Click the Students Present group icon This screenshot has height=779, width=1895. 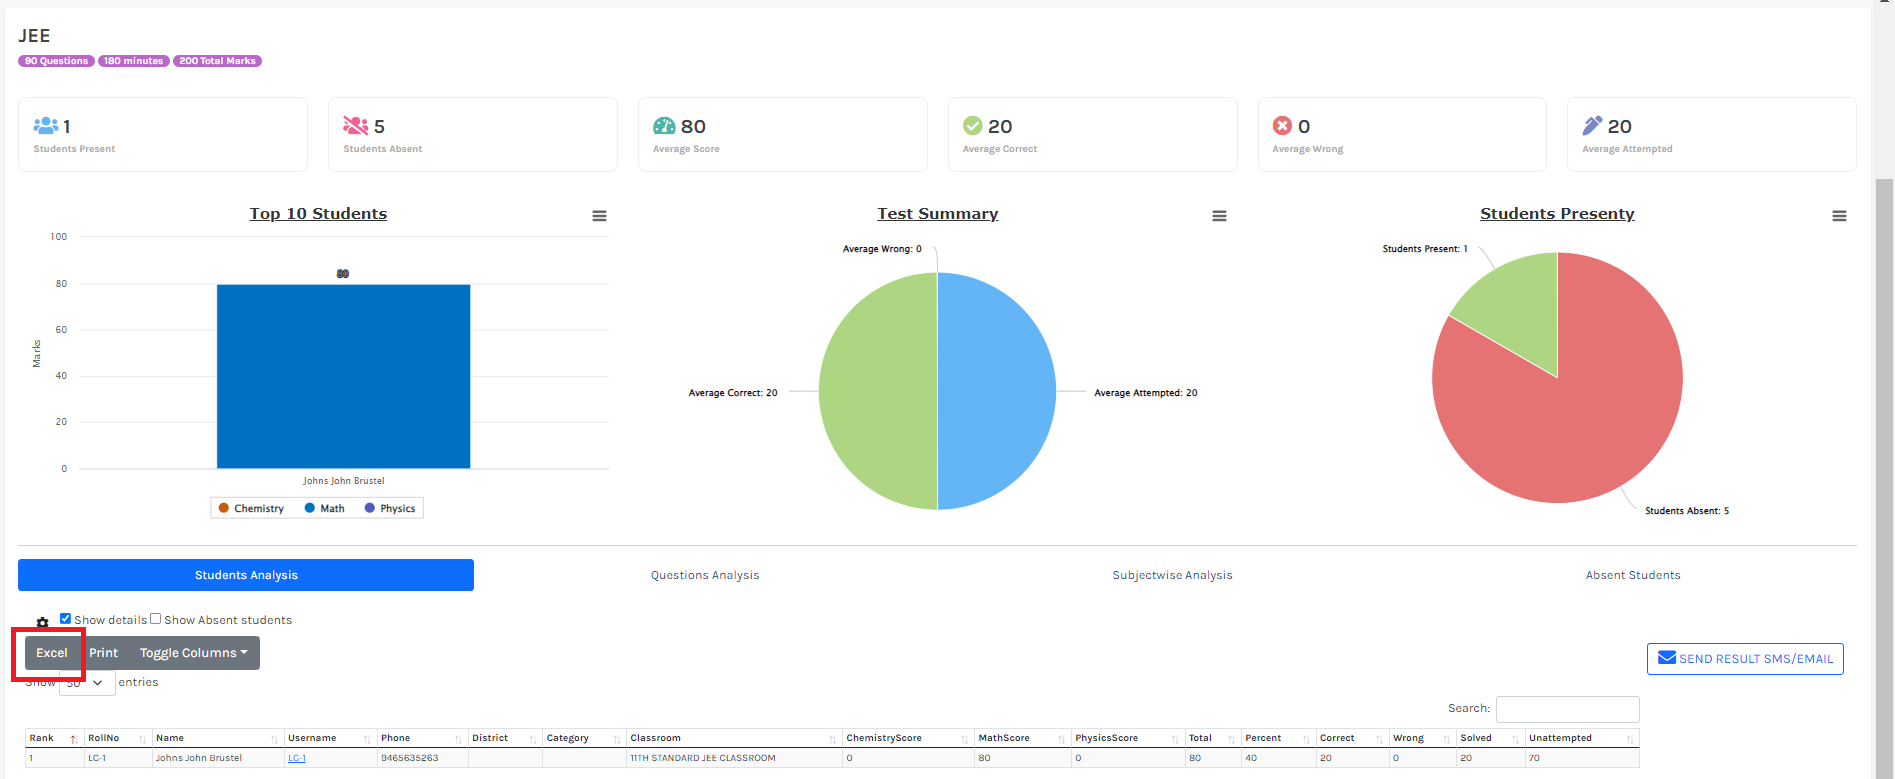(46, 126)
